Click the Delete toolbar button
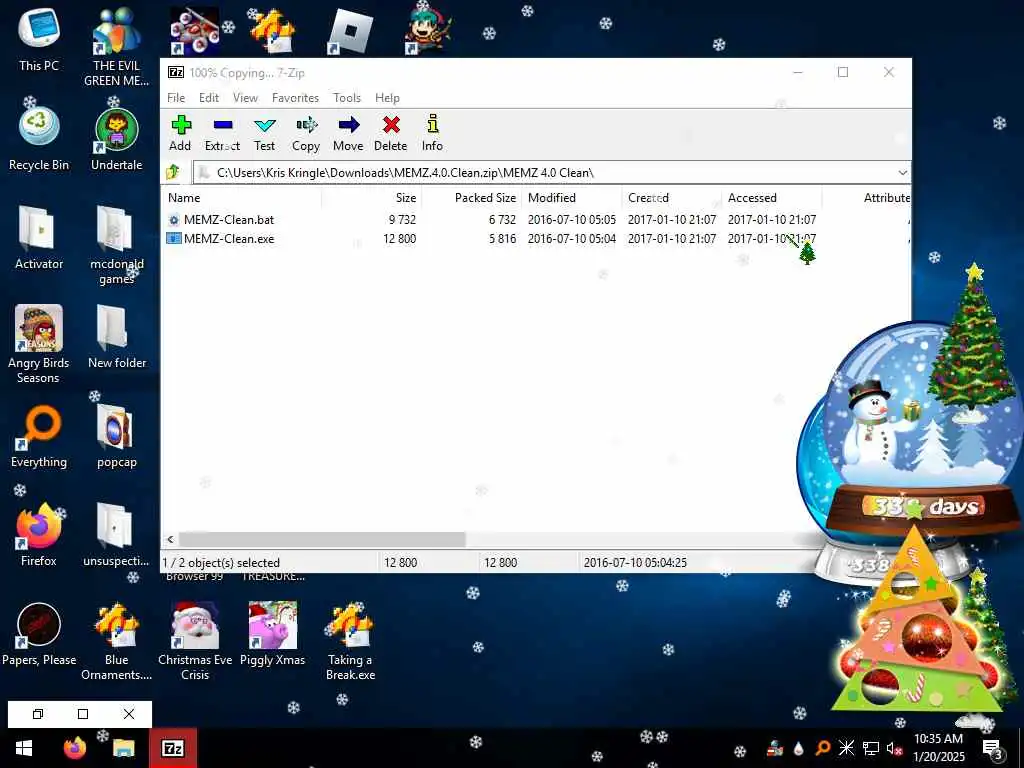 point(391,133)
